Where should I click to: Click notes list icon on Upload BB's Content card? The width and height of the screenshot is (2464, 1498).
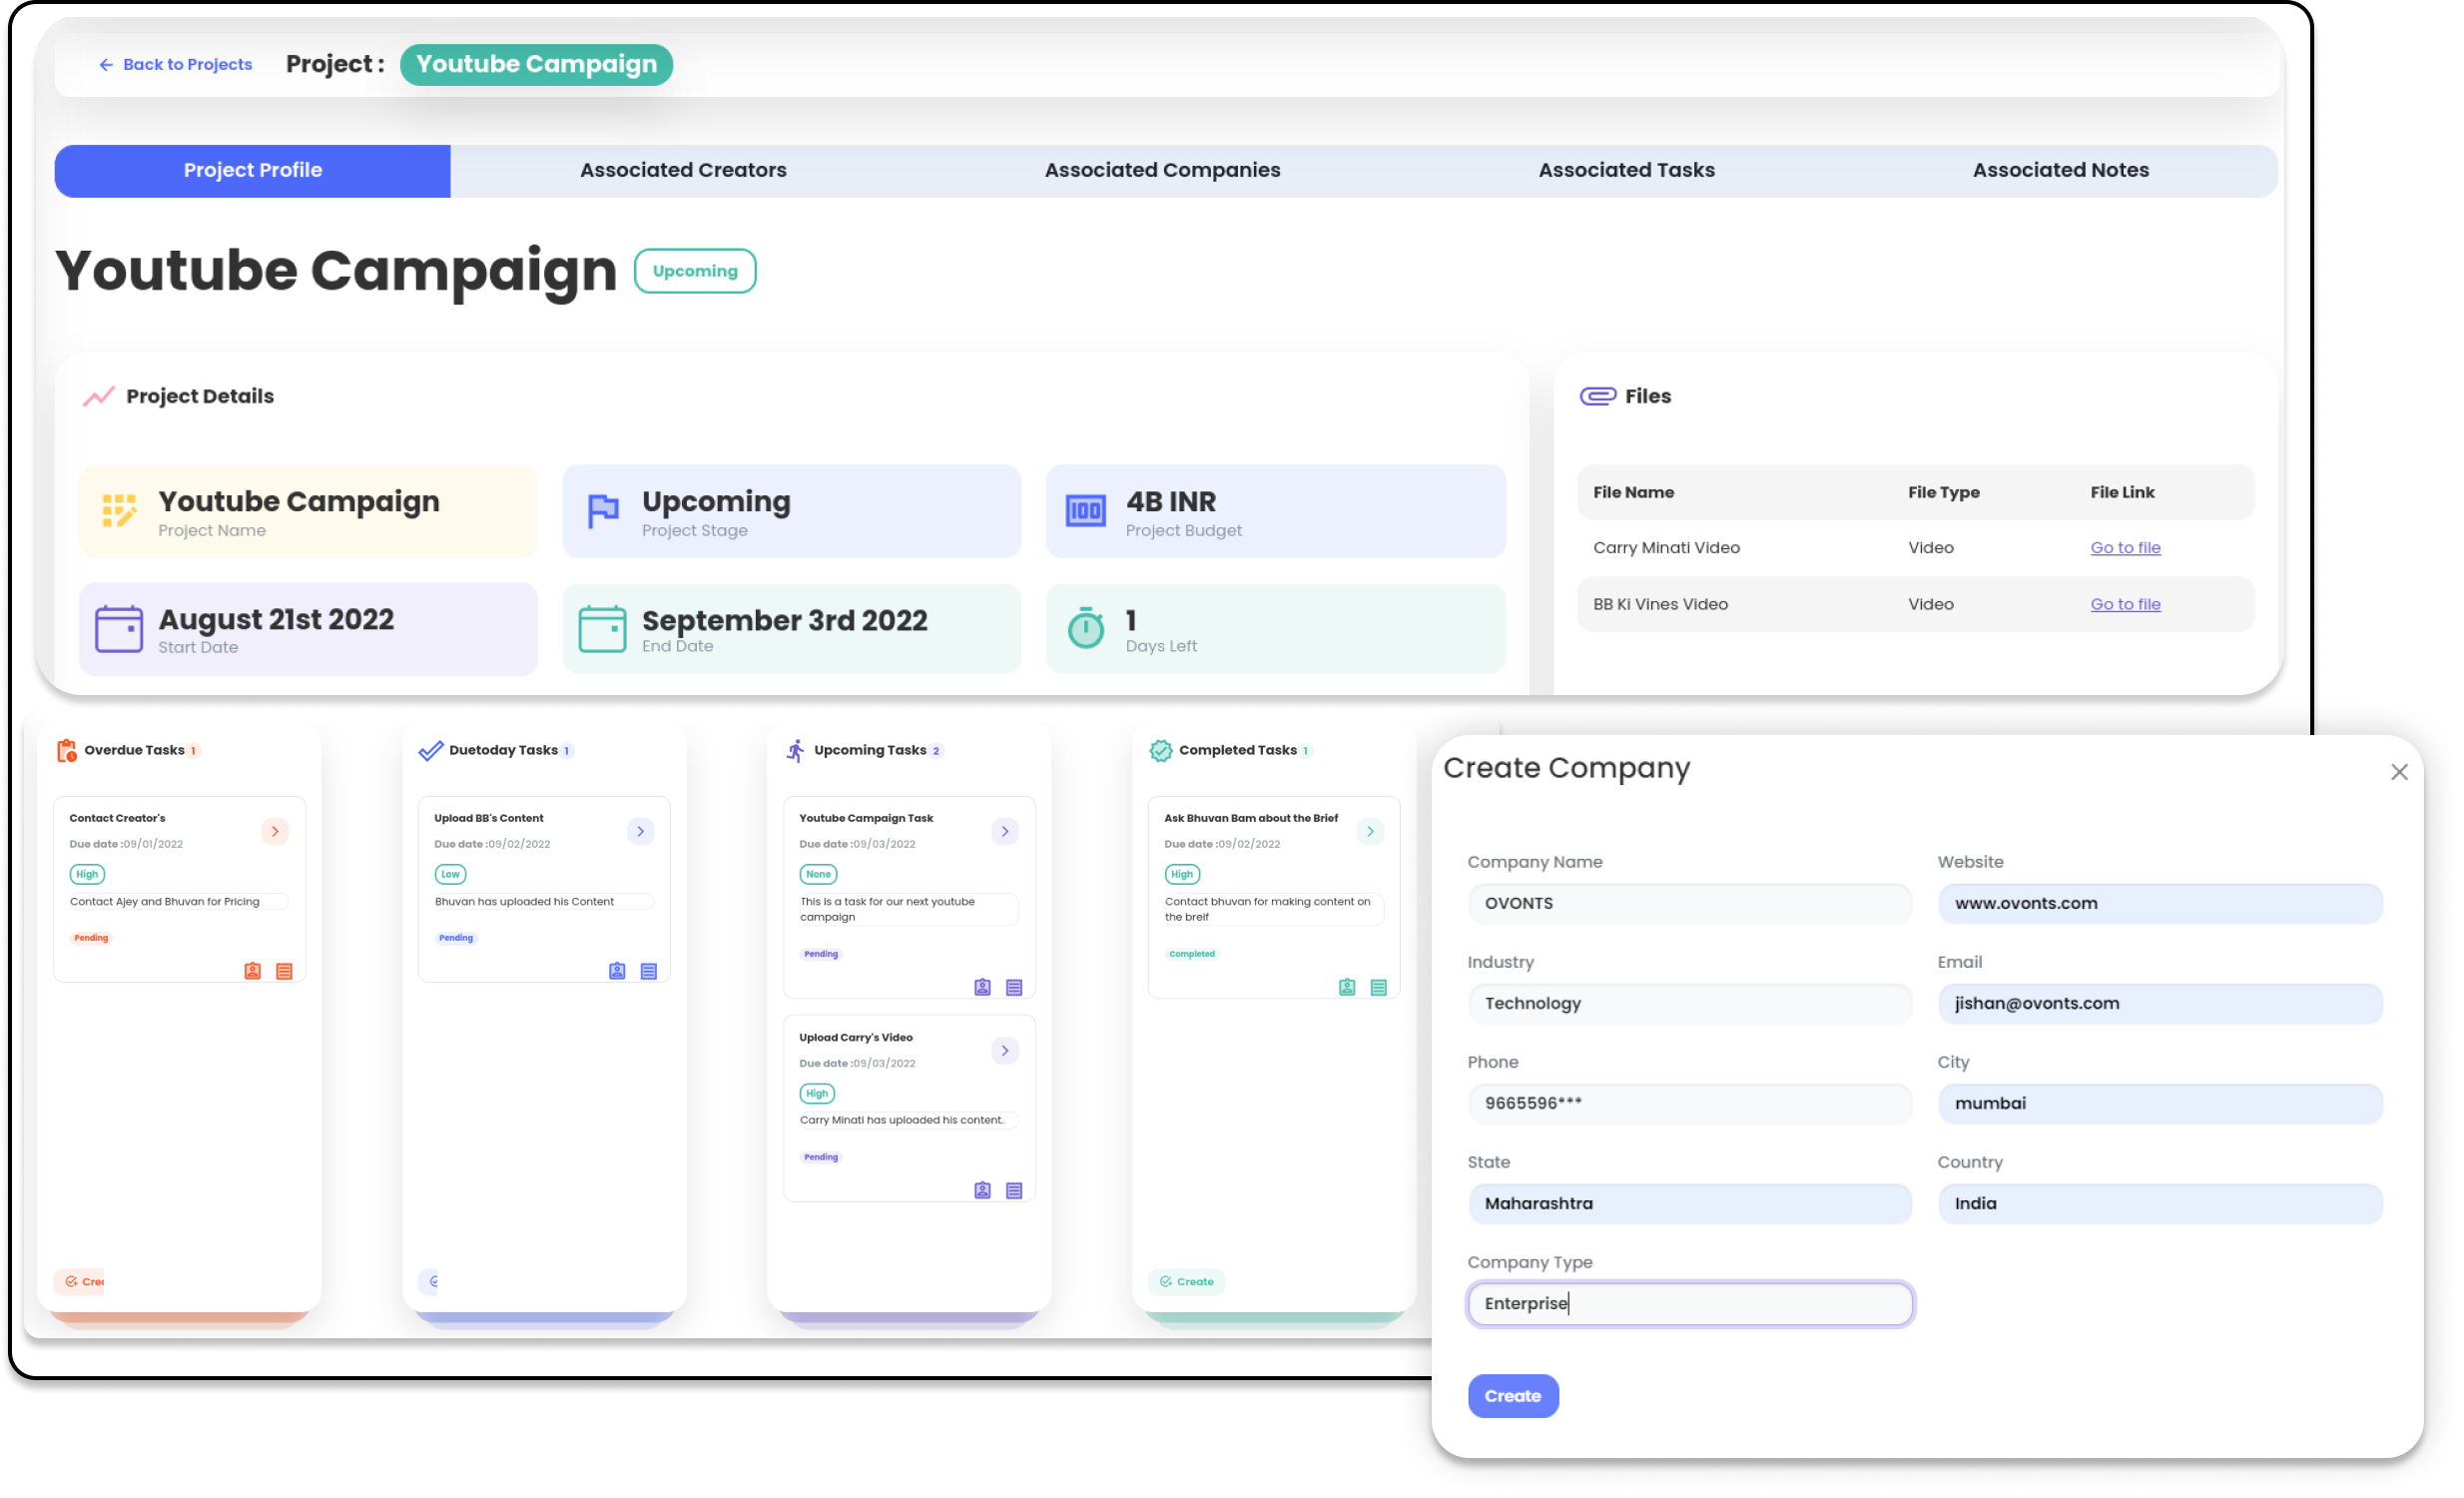click(x=649, y=971)
